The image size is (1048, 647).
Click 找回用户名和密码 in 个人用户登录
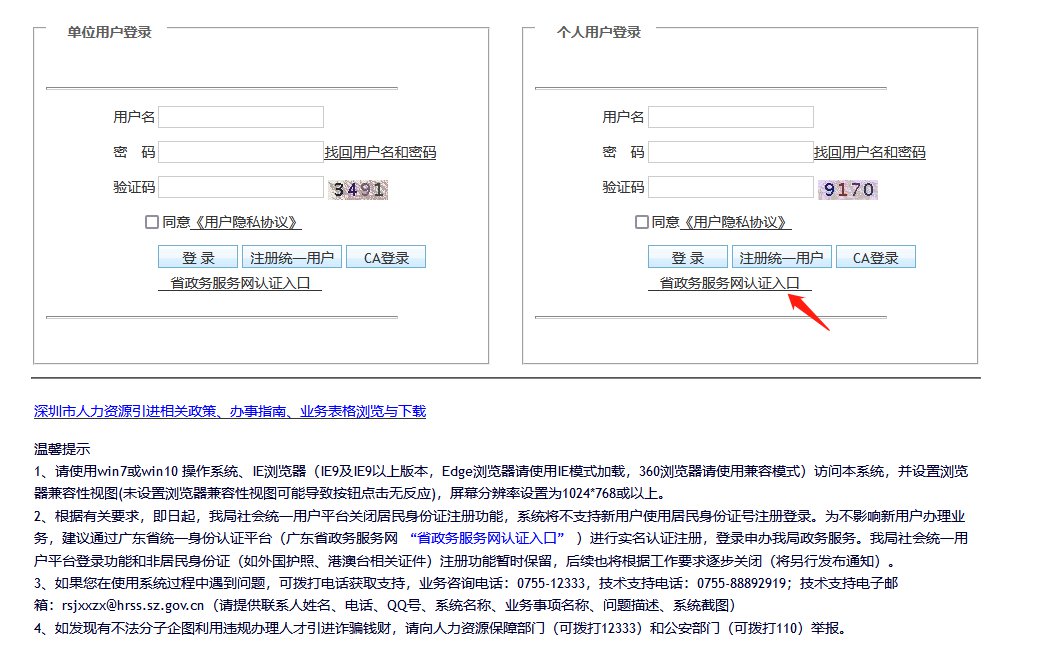pyautogui.click(x=870, y=152)
